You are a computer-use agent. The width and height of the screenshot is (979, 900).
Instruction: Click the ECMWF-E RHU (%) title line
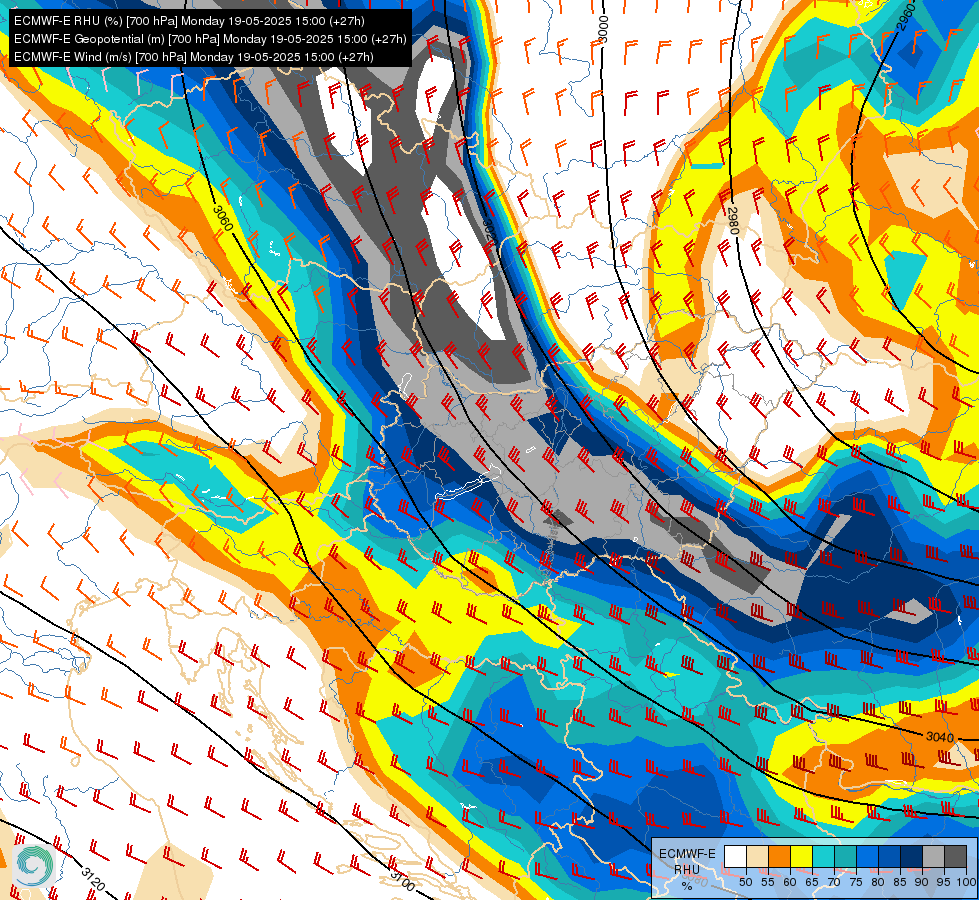(189, 21)
